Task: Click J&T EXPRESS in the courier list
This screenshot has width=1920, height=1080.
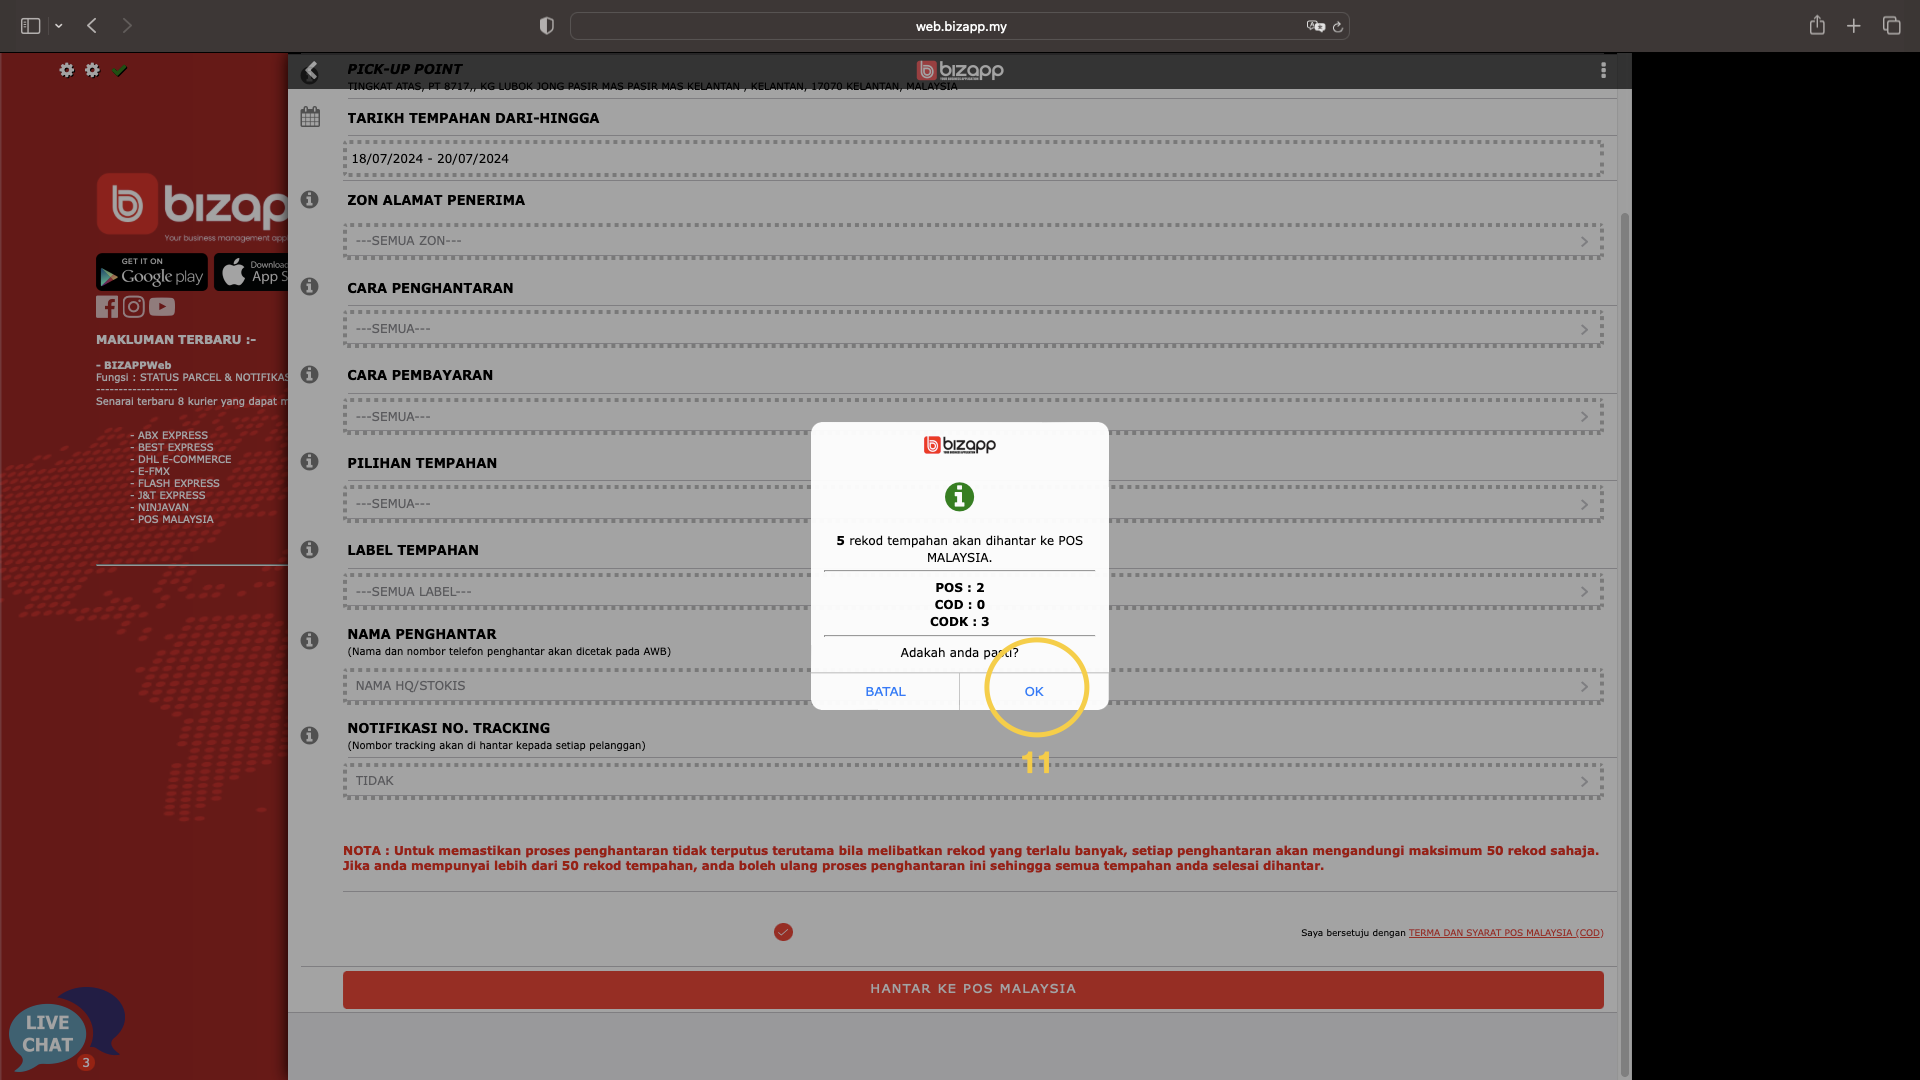Action: point(171,496)
